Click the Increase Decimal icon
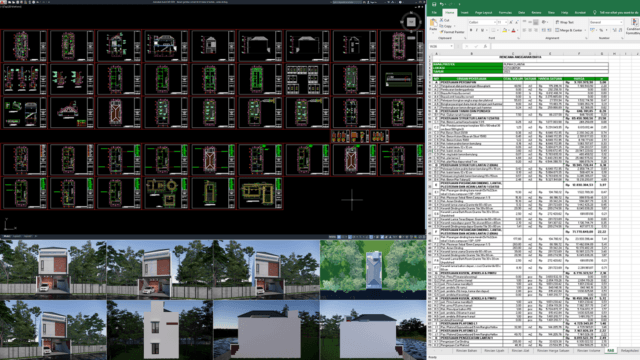 (x=615, y=30)
